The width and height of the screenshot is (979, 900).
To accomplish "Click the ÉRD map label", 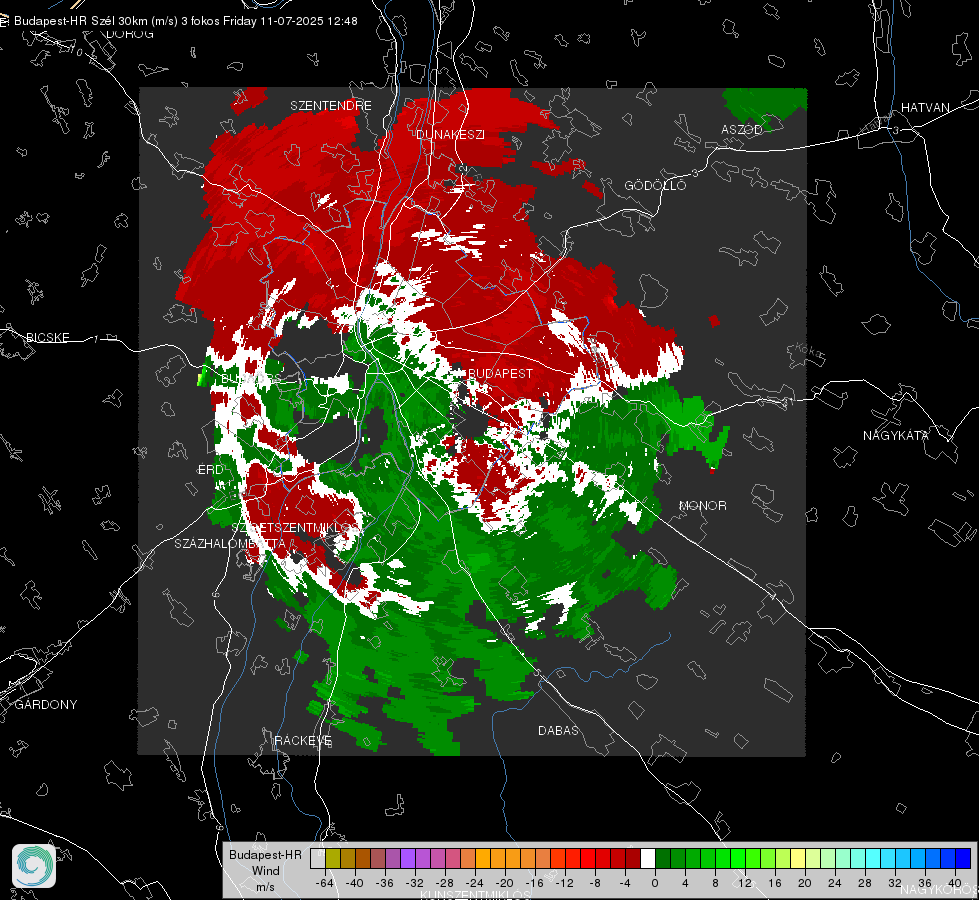I will click(210, 470).
